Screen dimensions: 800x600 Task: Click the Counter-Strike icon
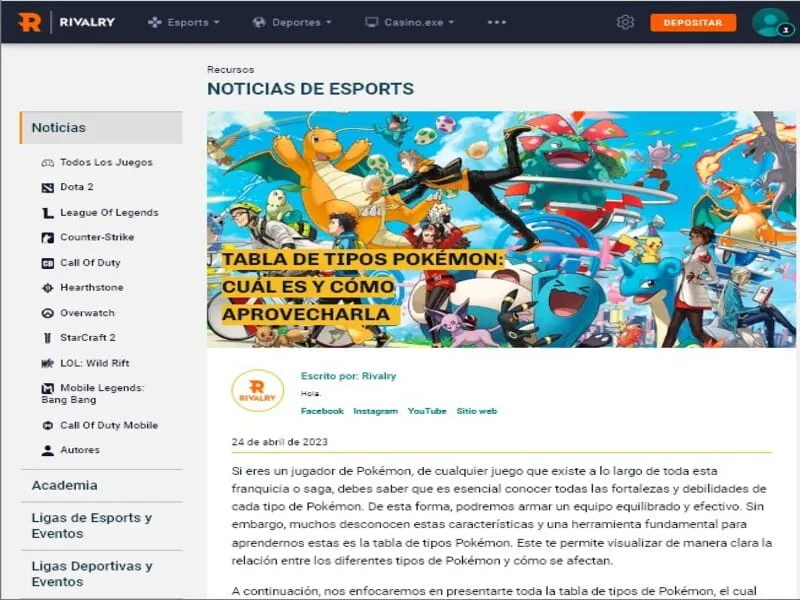click(47, 238)
